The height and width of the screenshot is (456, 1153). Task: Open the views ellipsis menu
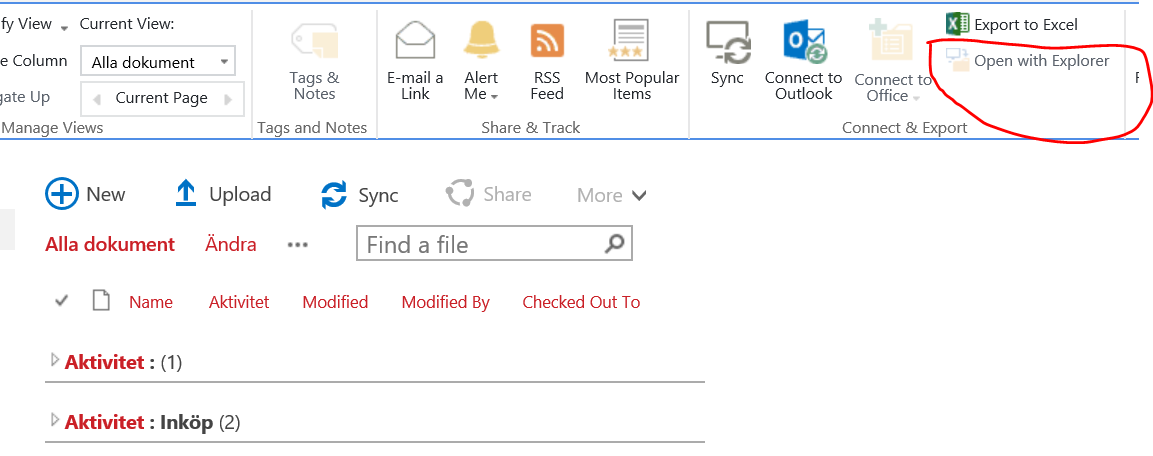click(x=297, y=245)
